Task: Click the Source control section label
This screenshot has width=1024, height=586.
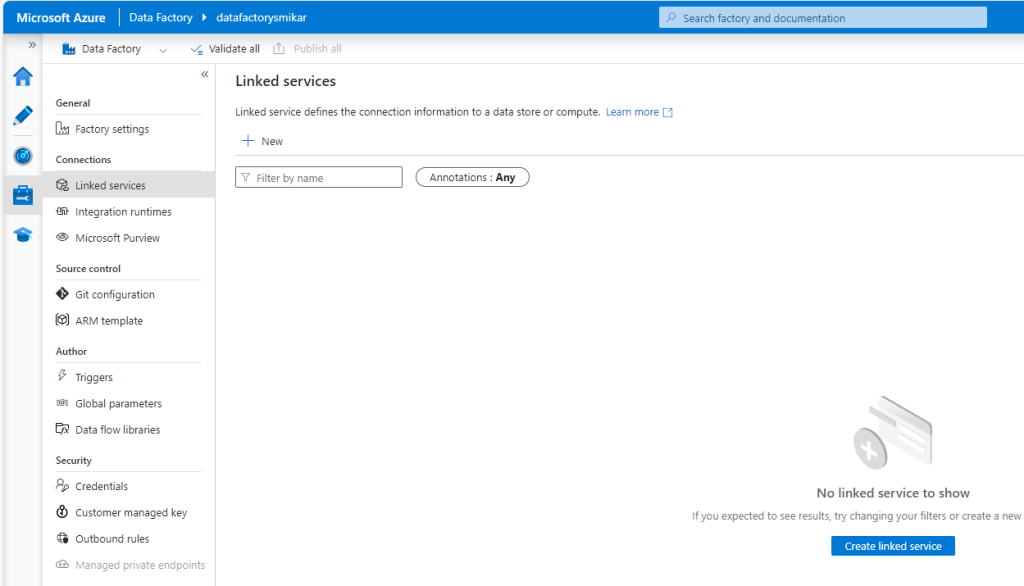Action: point(88,269)
